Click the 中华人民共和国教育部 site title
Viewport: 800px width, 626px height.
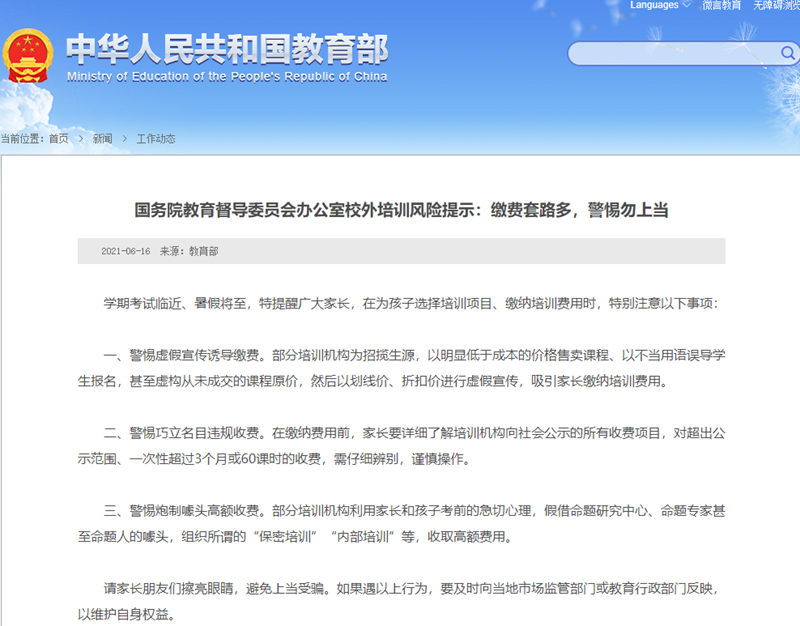click(x=226, y=49)
